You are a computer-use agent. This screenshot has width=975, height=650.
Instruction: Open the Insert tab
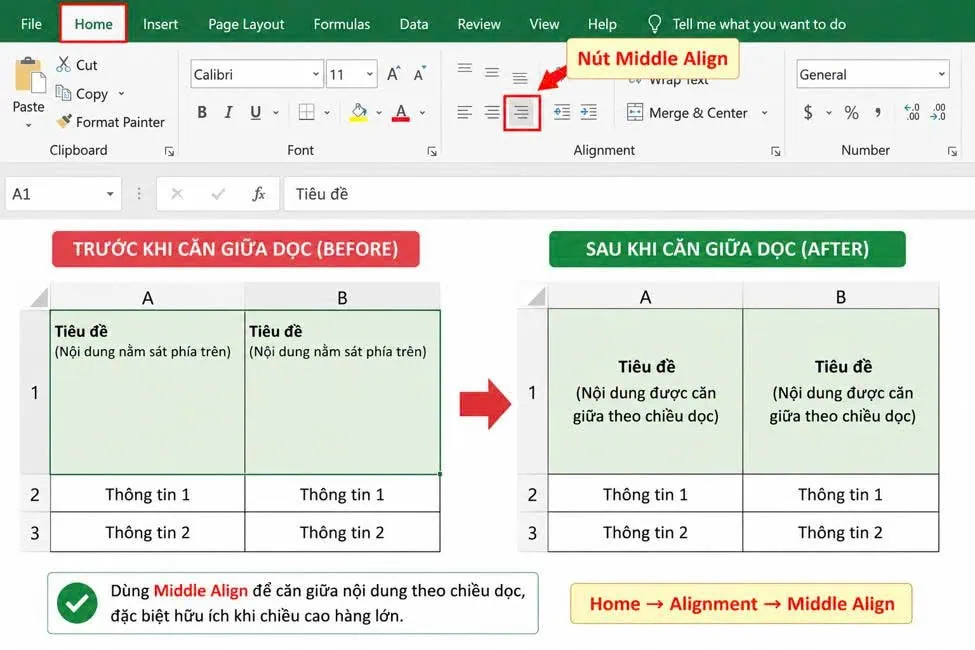[x=160, y=24]
